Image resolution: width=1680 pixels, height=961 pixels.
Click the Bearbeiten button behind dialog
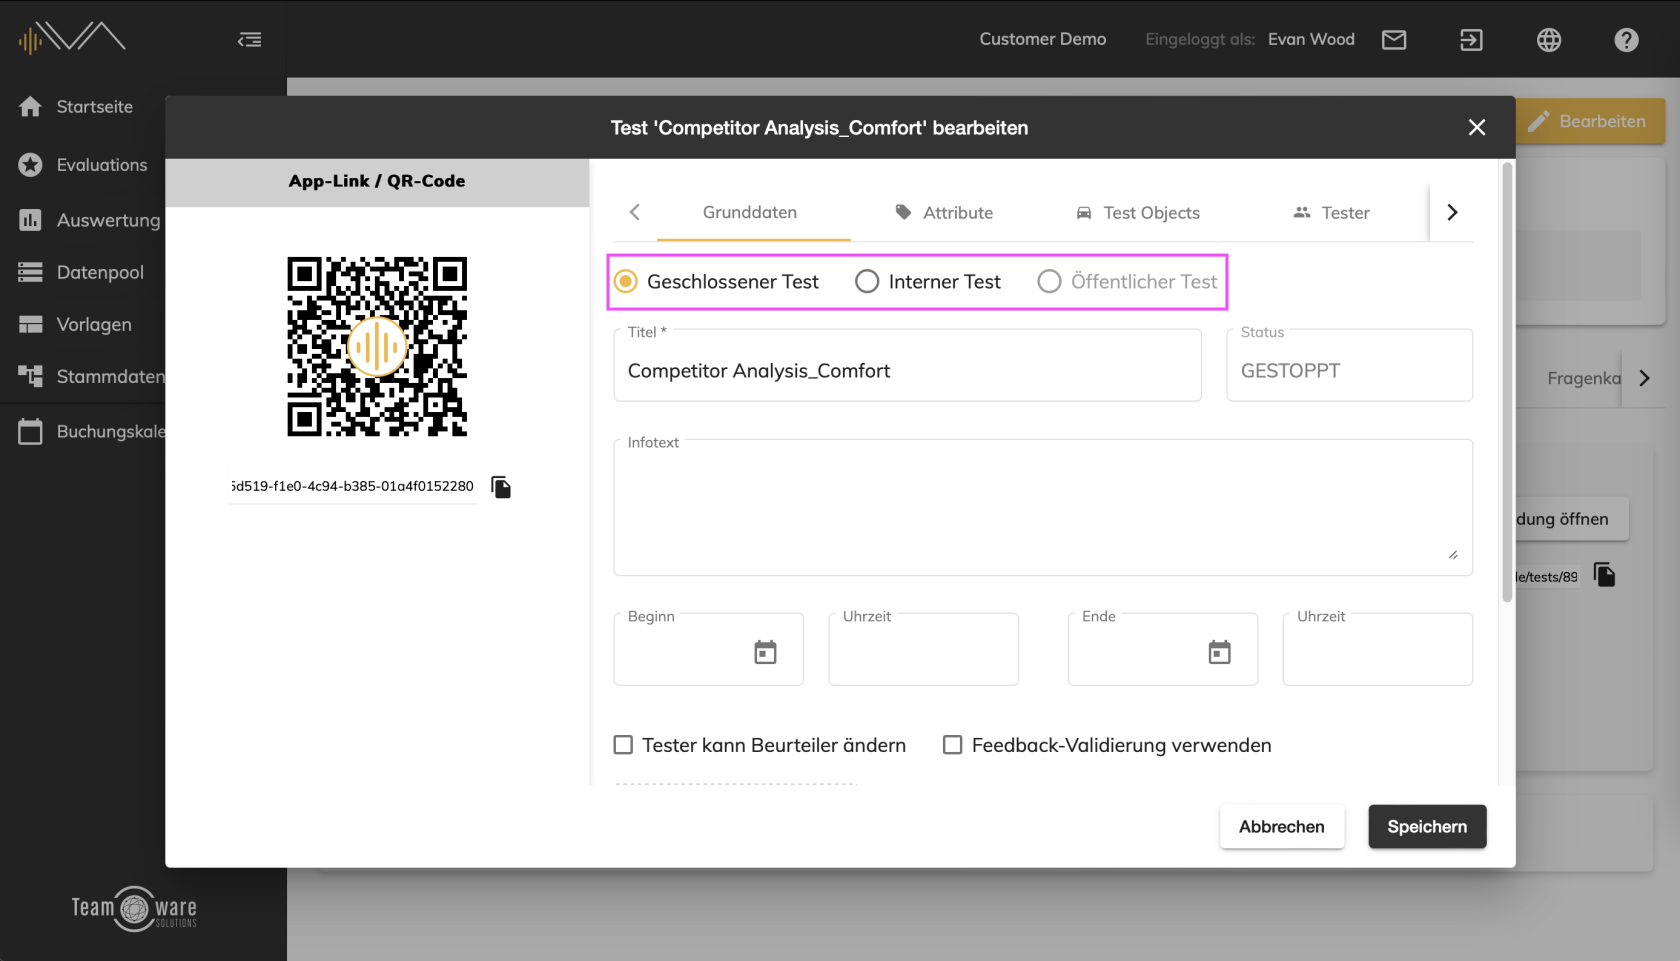coord(1590,121)
